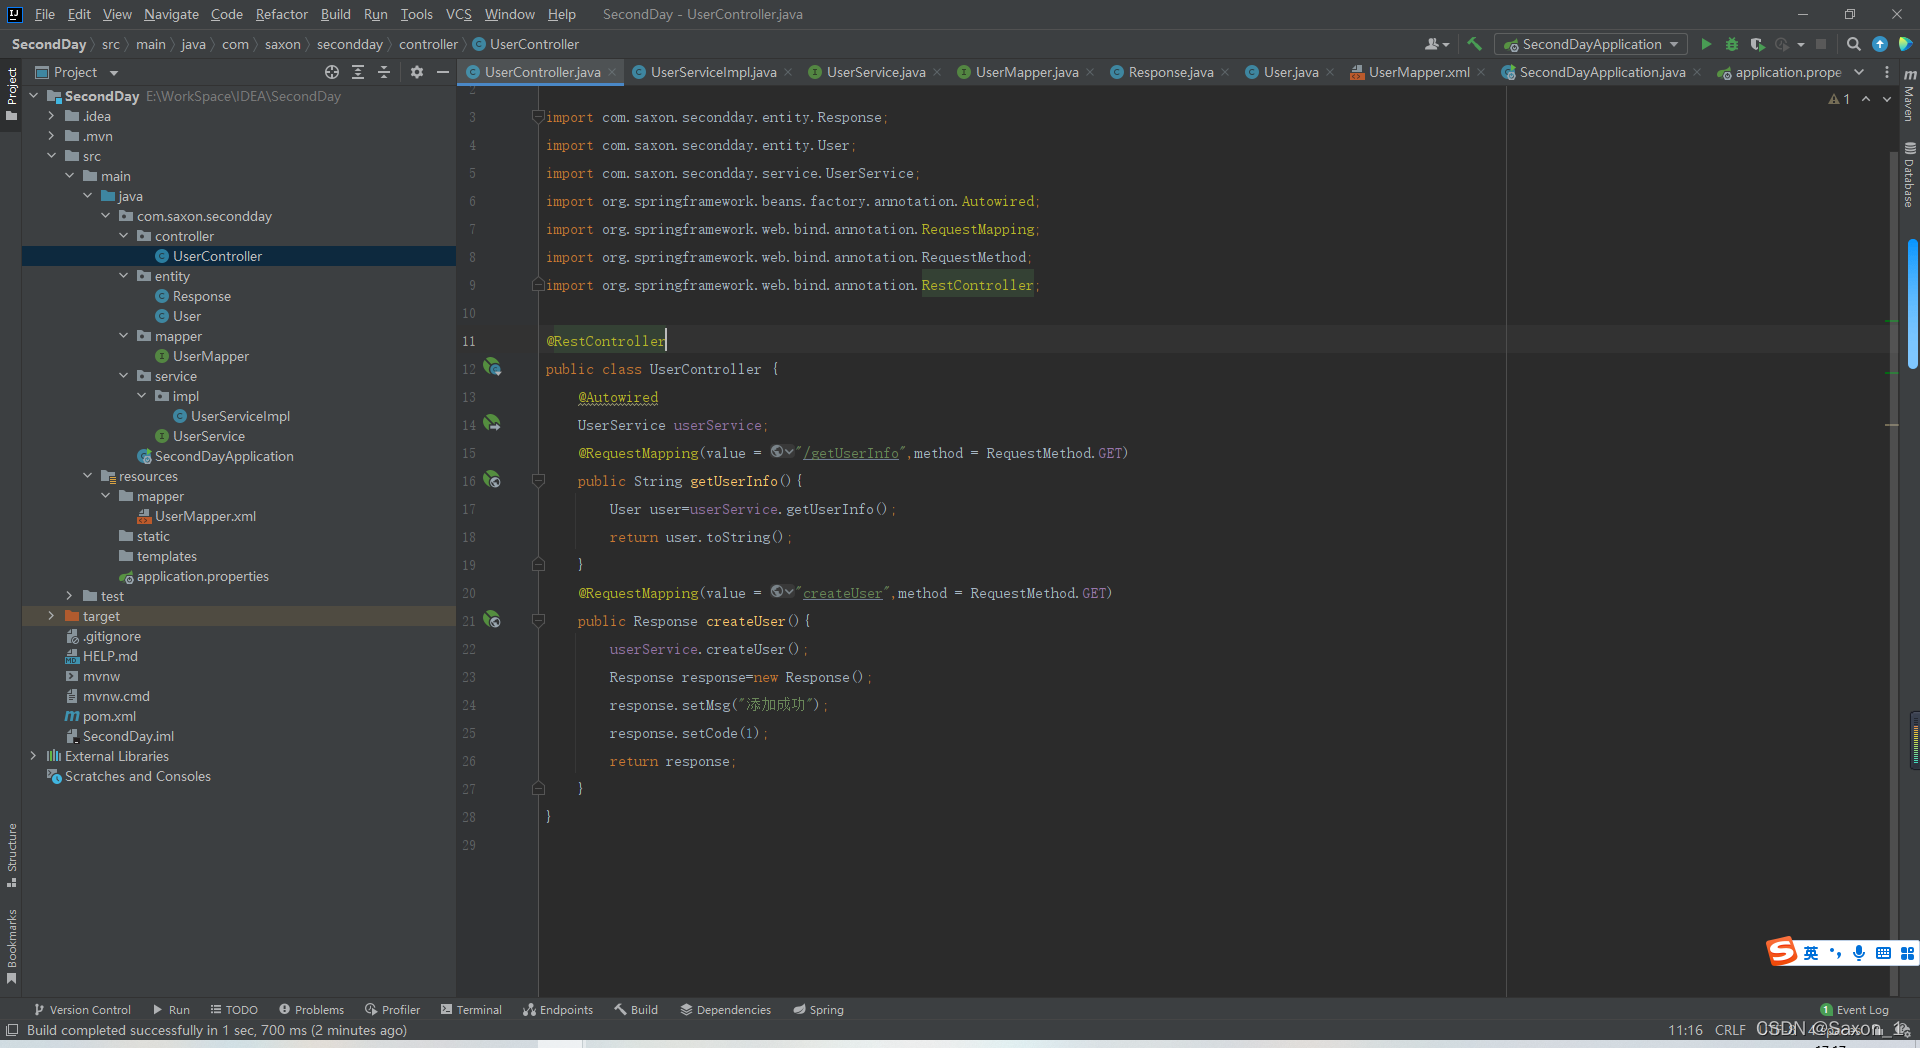The width and height of the screenshot is (1920, 1048).
Task: Click Collapse All icon in Project panel
Action: [384, 72]
